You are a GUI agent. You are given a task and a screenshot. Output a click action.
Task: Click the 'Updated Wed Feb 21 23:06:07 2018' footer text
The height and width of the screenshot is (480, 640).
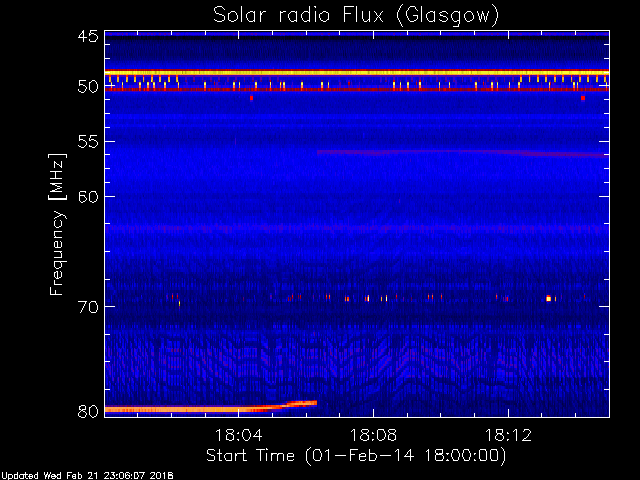coord(87,476)
